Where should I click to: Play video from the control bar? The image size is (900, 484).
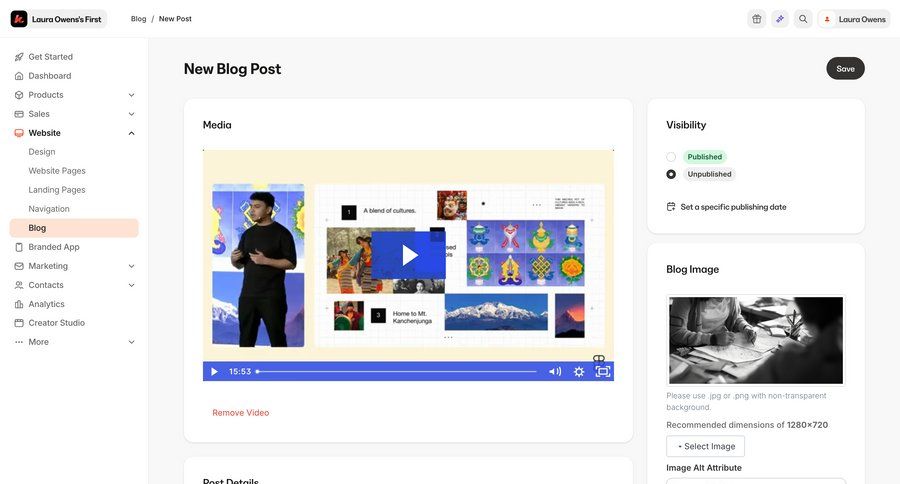(214, 371)
